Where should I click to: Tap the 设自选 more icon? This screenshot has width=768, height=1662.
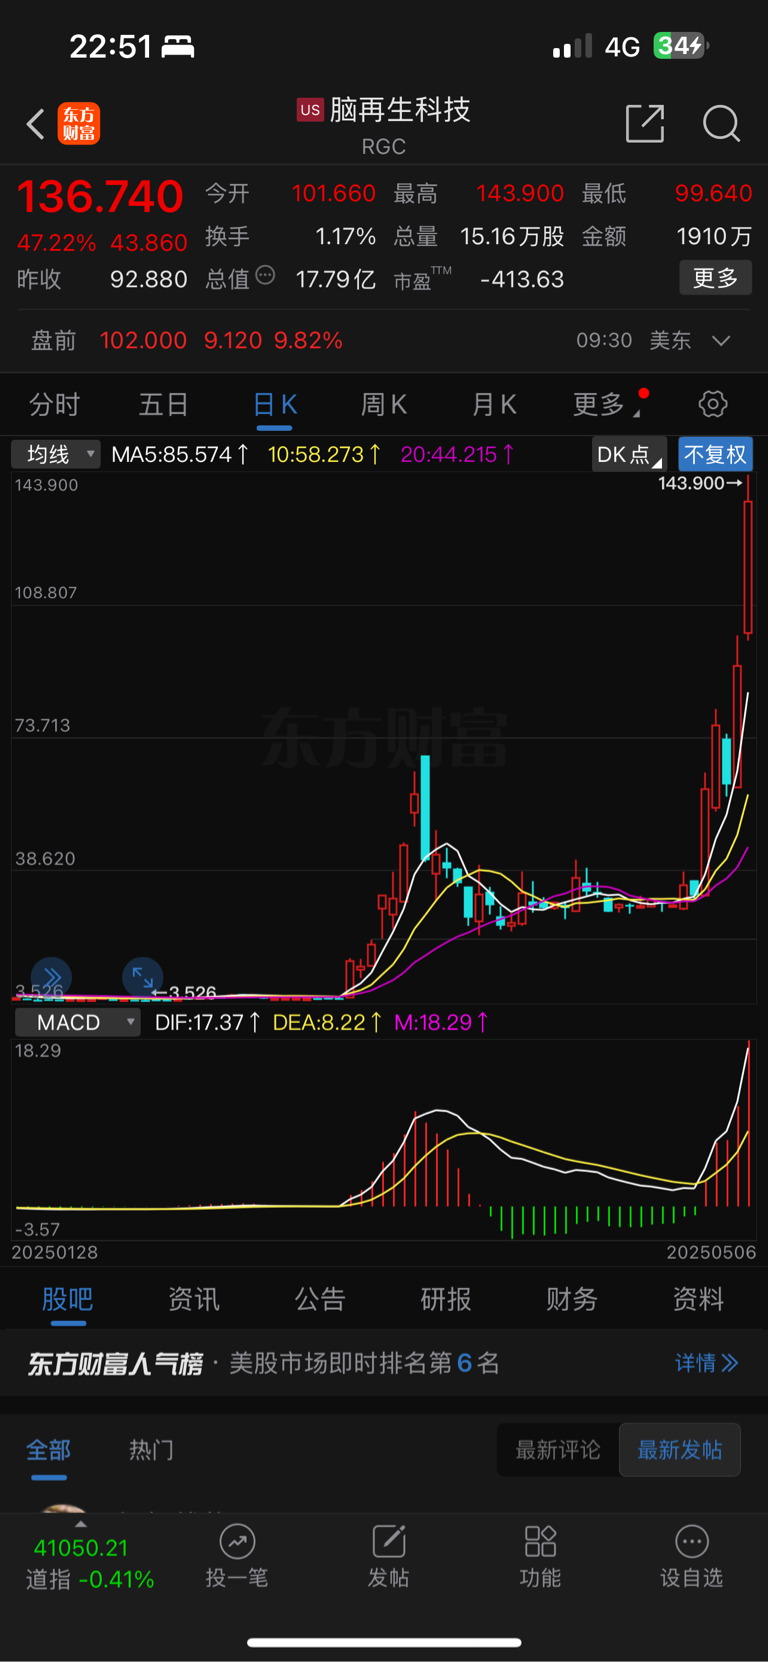tap(692, 1541)
